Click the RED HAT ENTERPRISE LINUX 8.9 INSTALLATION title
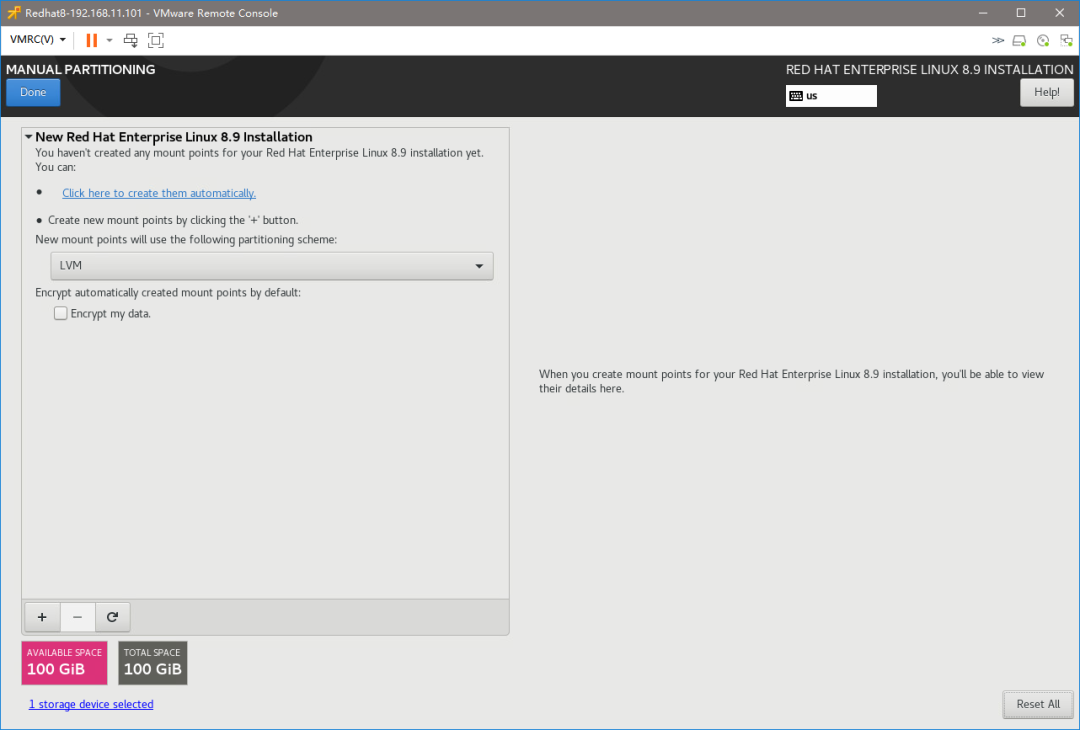 (x=929, y=70)
